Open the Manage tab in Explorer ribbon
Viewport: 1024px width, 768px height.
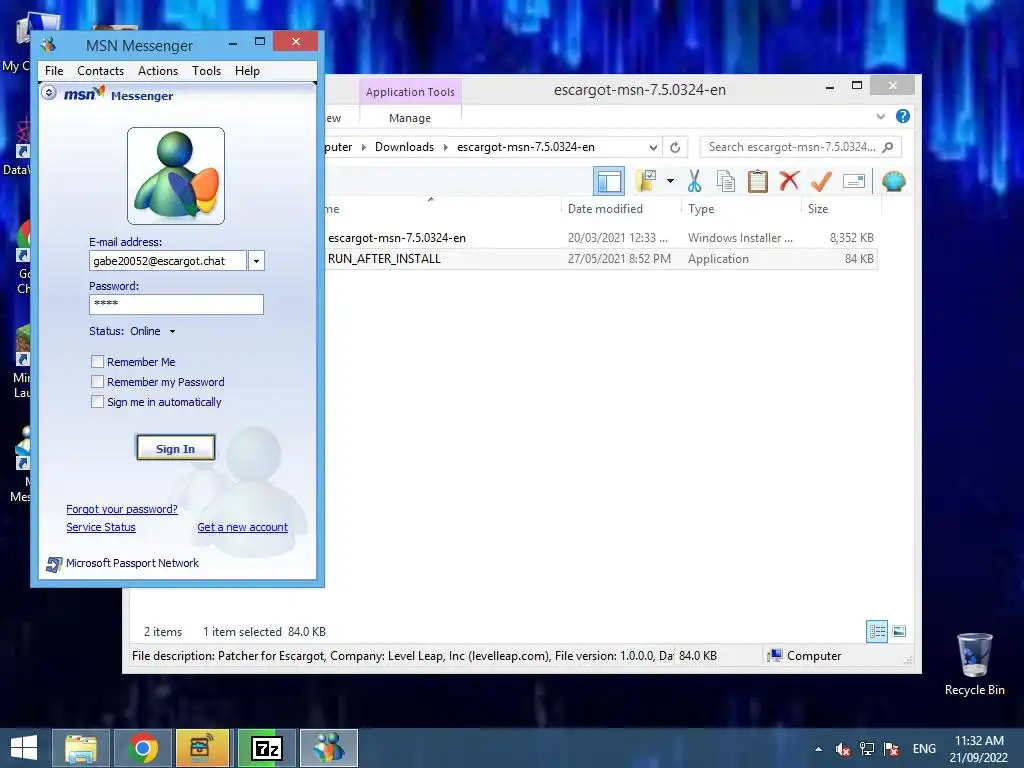pos(409,118)
